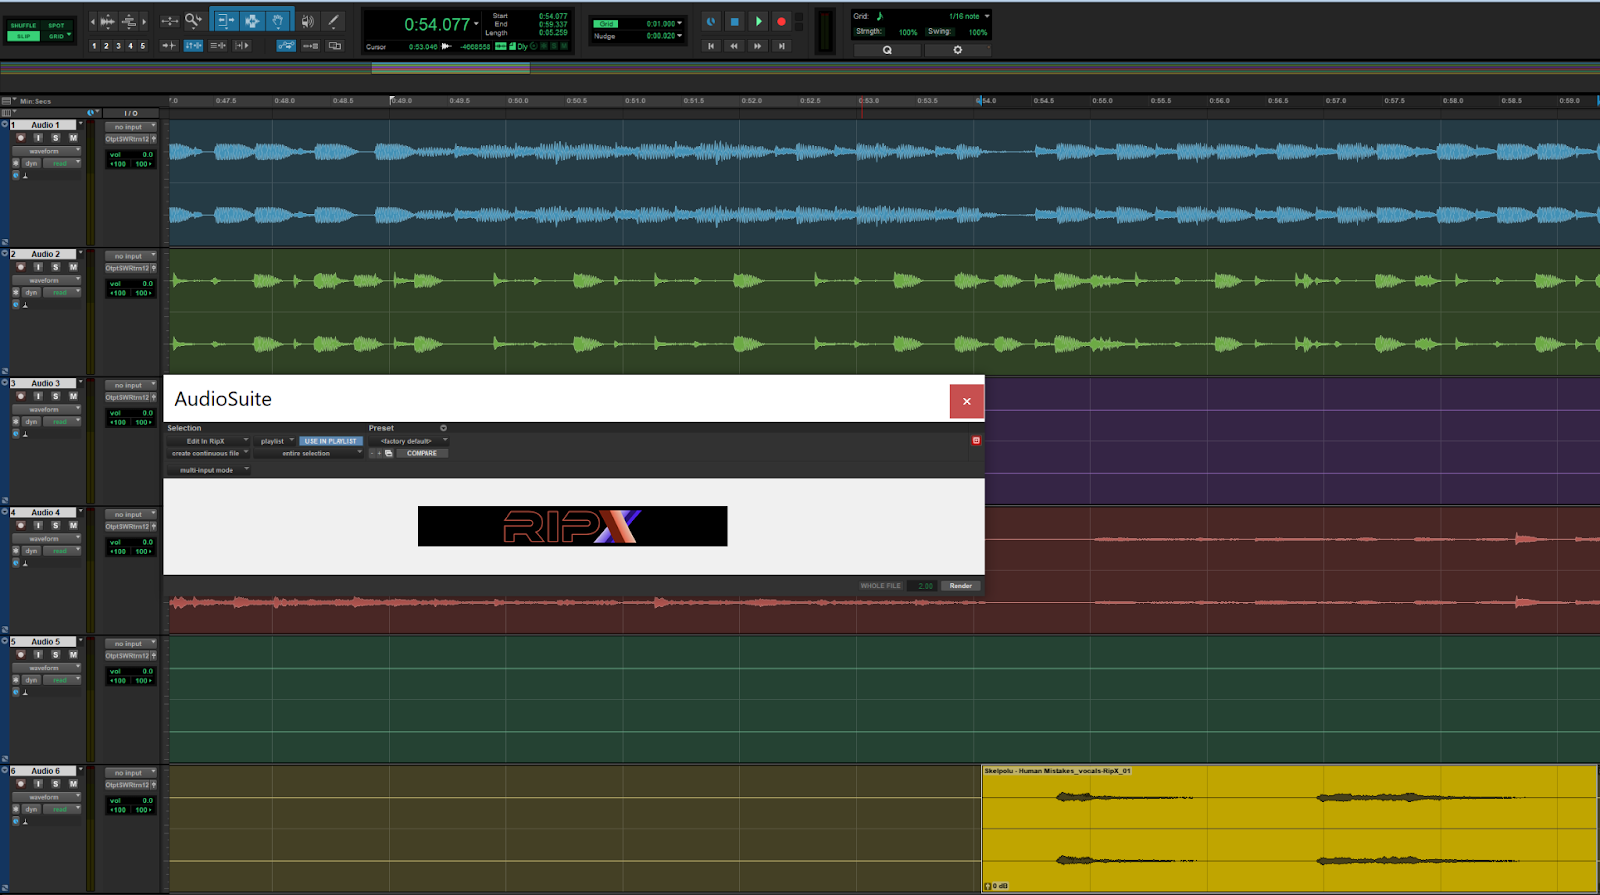Click the COMPARE button
The width and height of the screenshot is (1600, 895).
422,454
